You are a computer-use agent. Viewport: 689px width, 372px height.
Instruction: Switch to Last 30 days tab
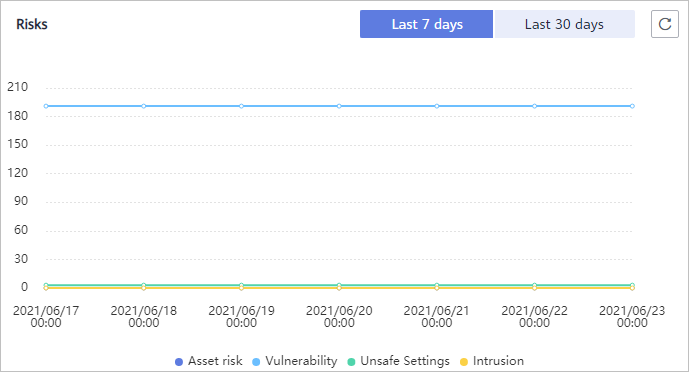pos(564,24)
